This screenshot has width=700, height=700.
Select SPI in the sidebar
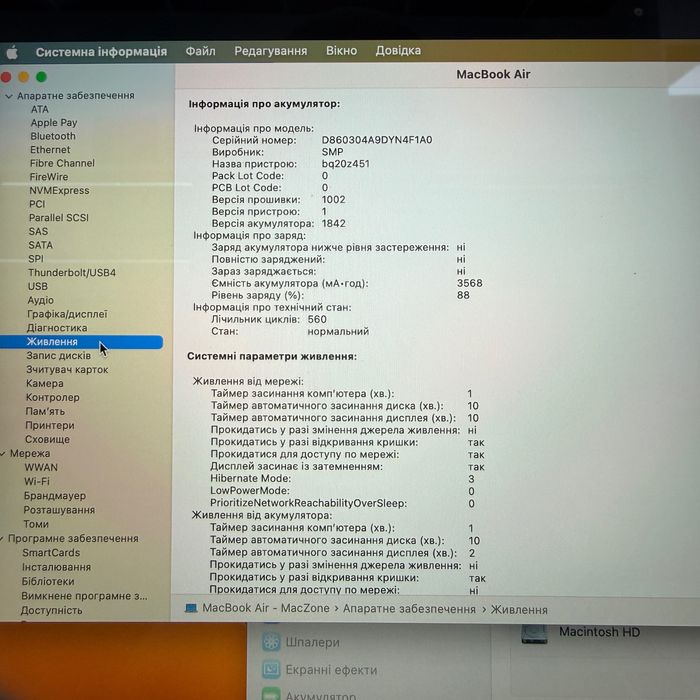[36, 259]
